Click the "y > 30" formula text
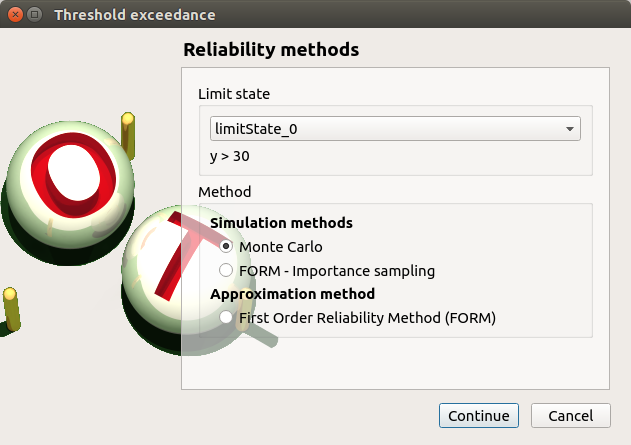 point(230,157)
